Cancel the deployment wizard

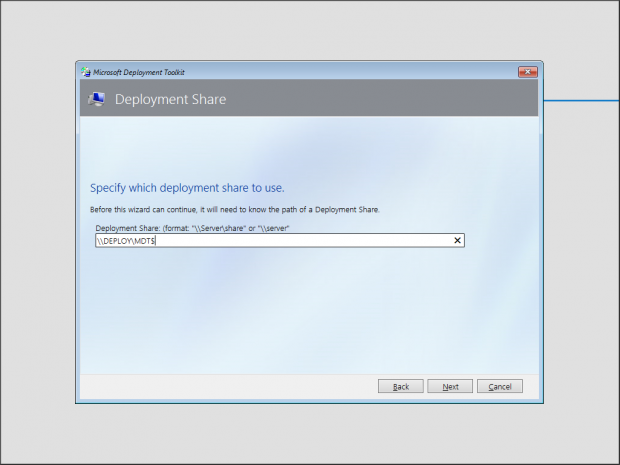tap(499, 387)
